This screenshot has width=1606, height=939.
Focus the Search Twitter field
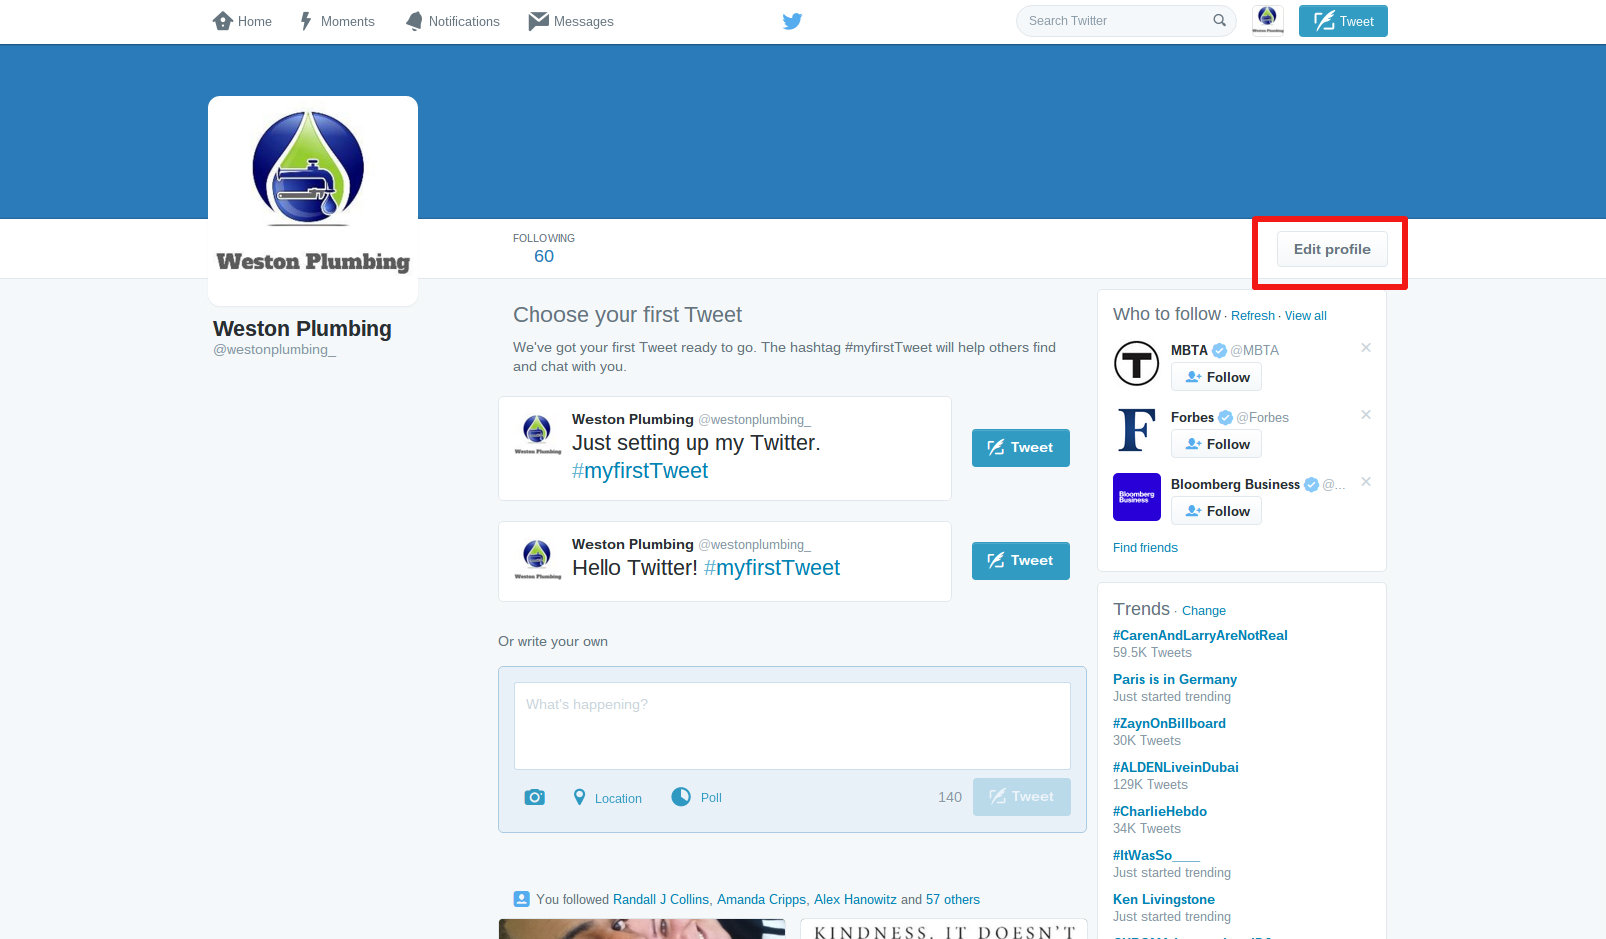[x=1126, y=21]
